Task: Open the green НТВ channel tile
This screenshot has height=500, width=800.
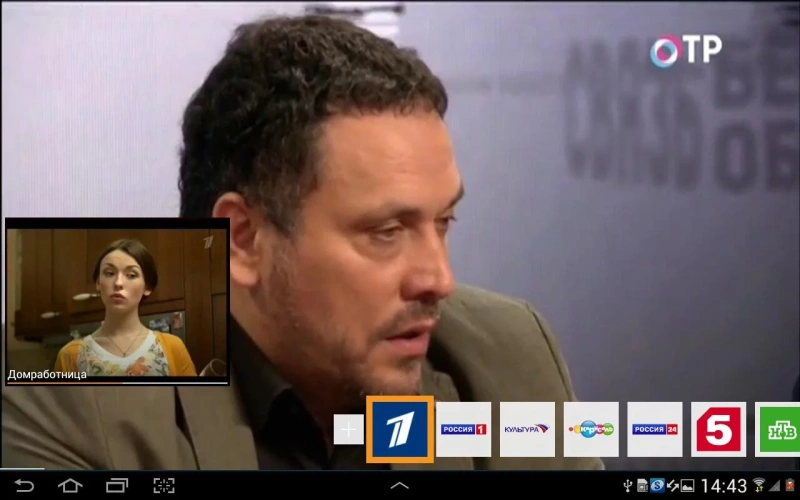Action: pos(778,429)
